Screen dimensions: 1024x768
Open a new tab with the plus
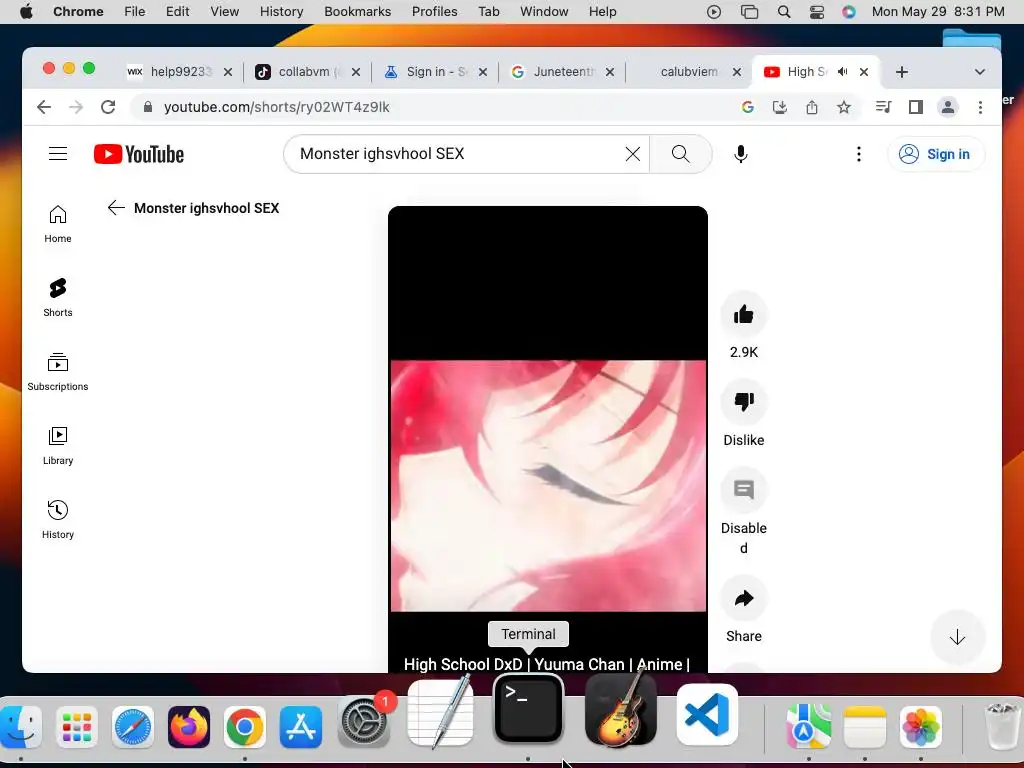(902, 72)
